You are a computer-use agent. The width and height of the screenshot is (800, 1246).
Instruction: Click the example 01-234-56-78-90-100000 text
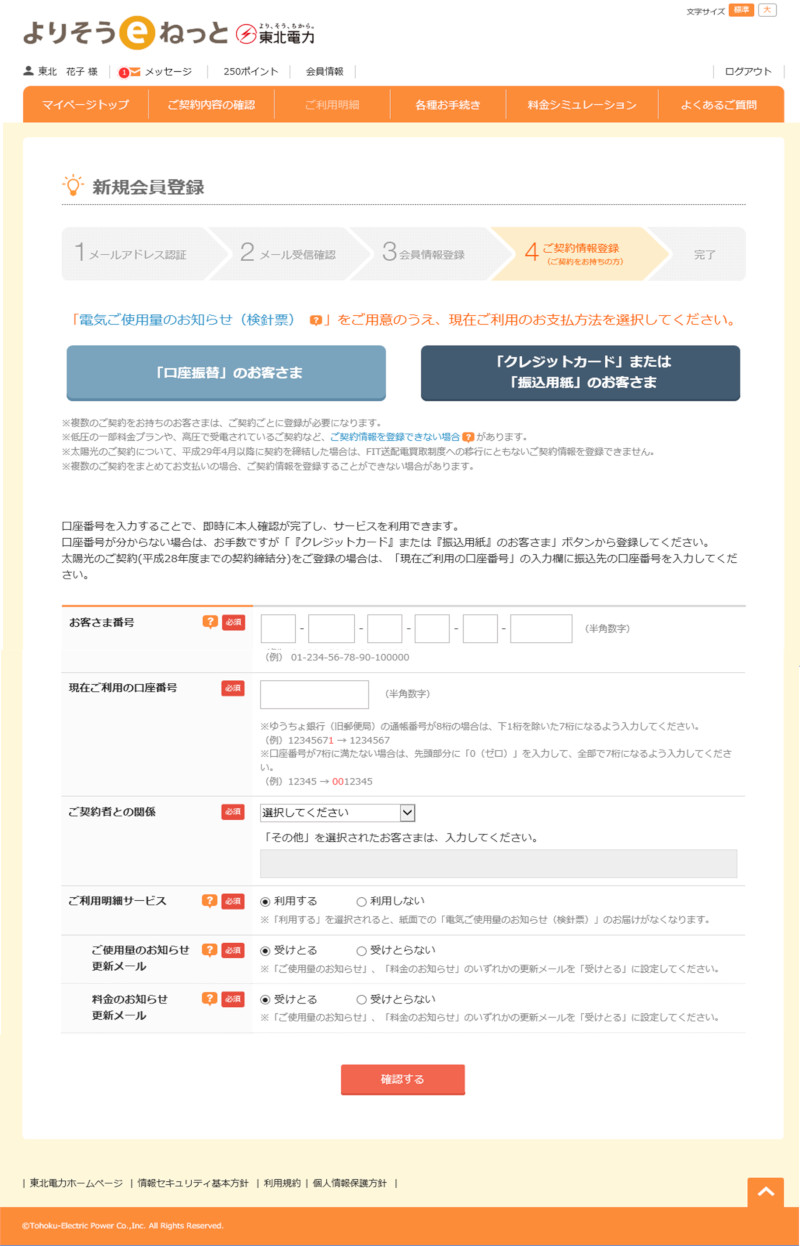pos(350,657)
